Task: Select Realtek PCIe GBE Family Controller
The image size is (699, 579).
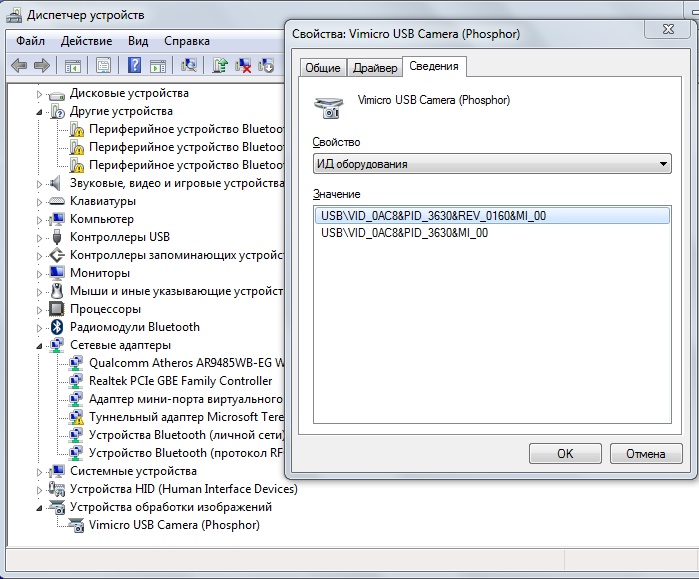Action: click(180, 381)
